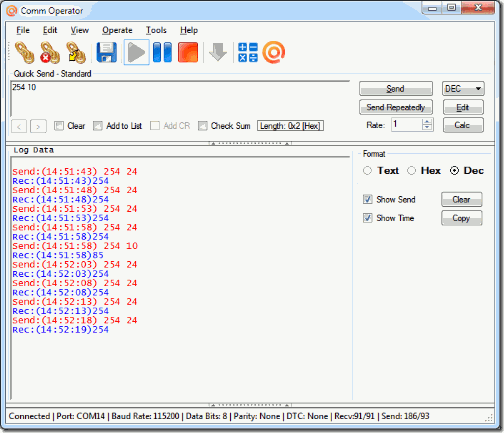504x433 pixels.
Task: Save log with the floppy disk icon
Action: click(107, 52)
